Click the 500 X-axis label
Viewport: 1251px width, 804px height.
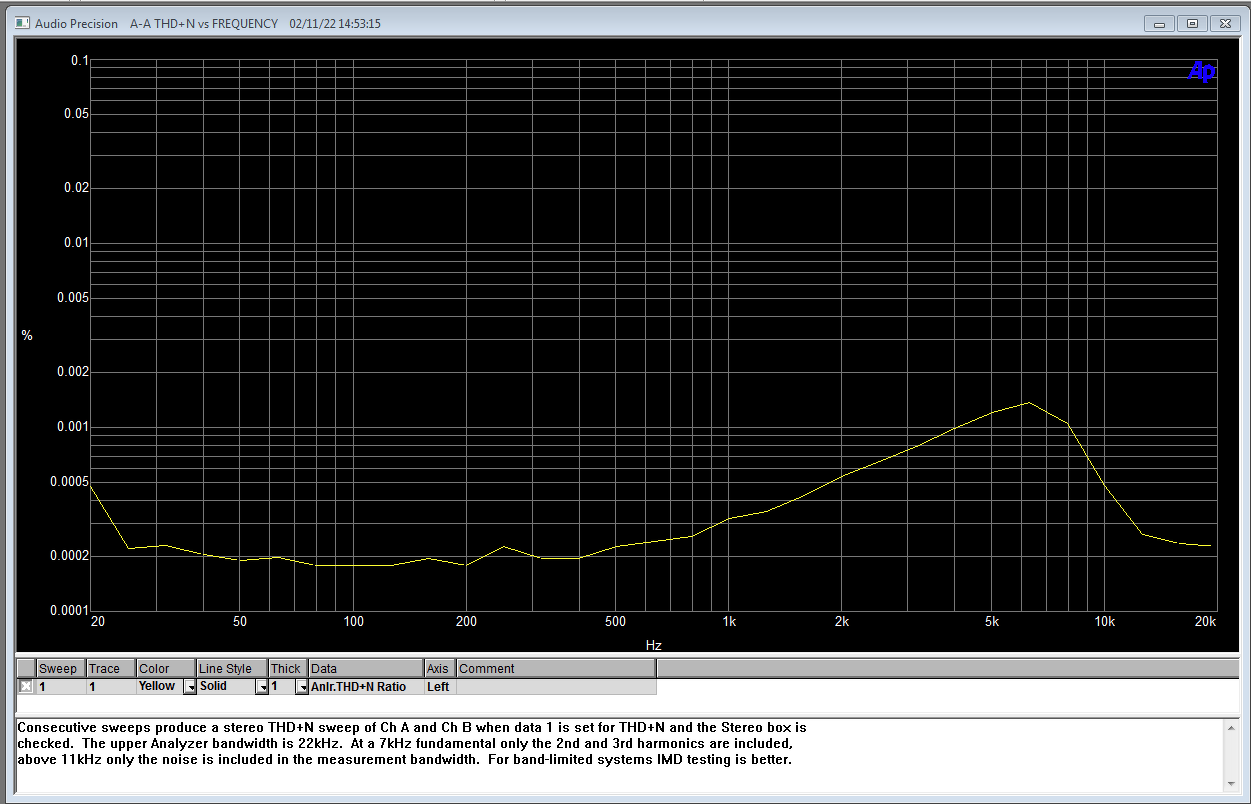tap(615, 622)
